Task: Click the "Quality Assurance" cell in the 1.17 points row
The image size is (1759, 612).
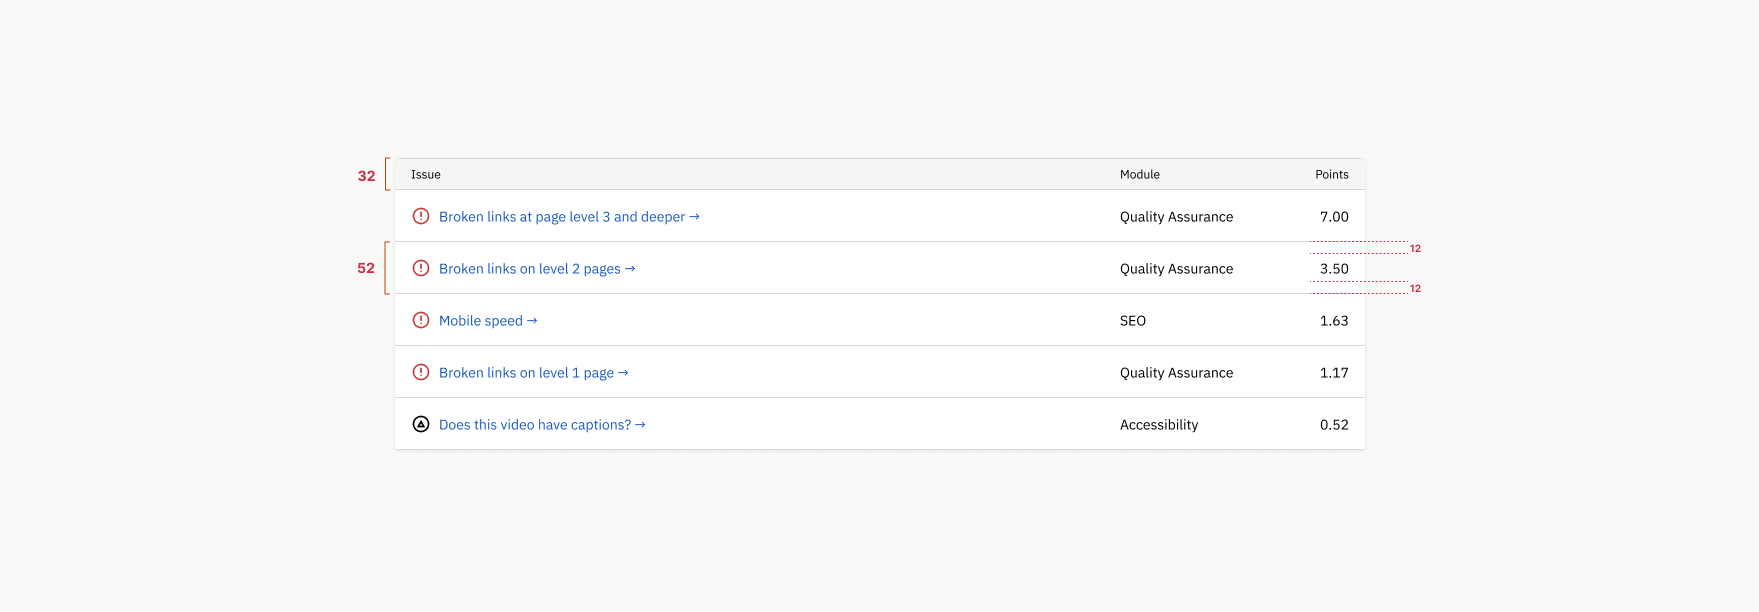Action: [x=1177, y=373]
